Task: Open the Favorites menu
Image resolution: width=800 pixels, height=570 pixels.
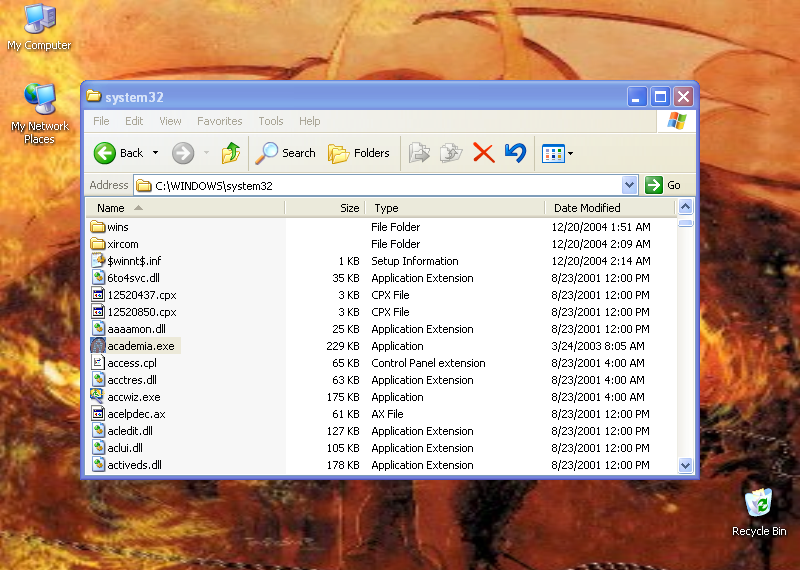Action: tap(219, 121)
